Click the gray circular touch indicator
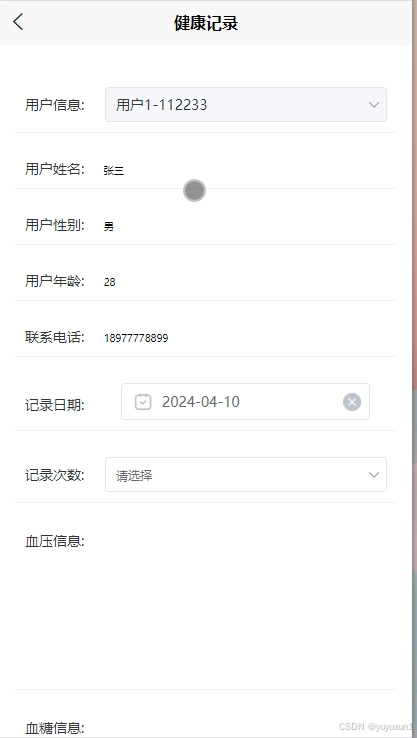This screenshot has height=738, width=417. [x=194, y=191]
